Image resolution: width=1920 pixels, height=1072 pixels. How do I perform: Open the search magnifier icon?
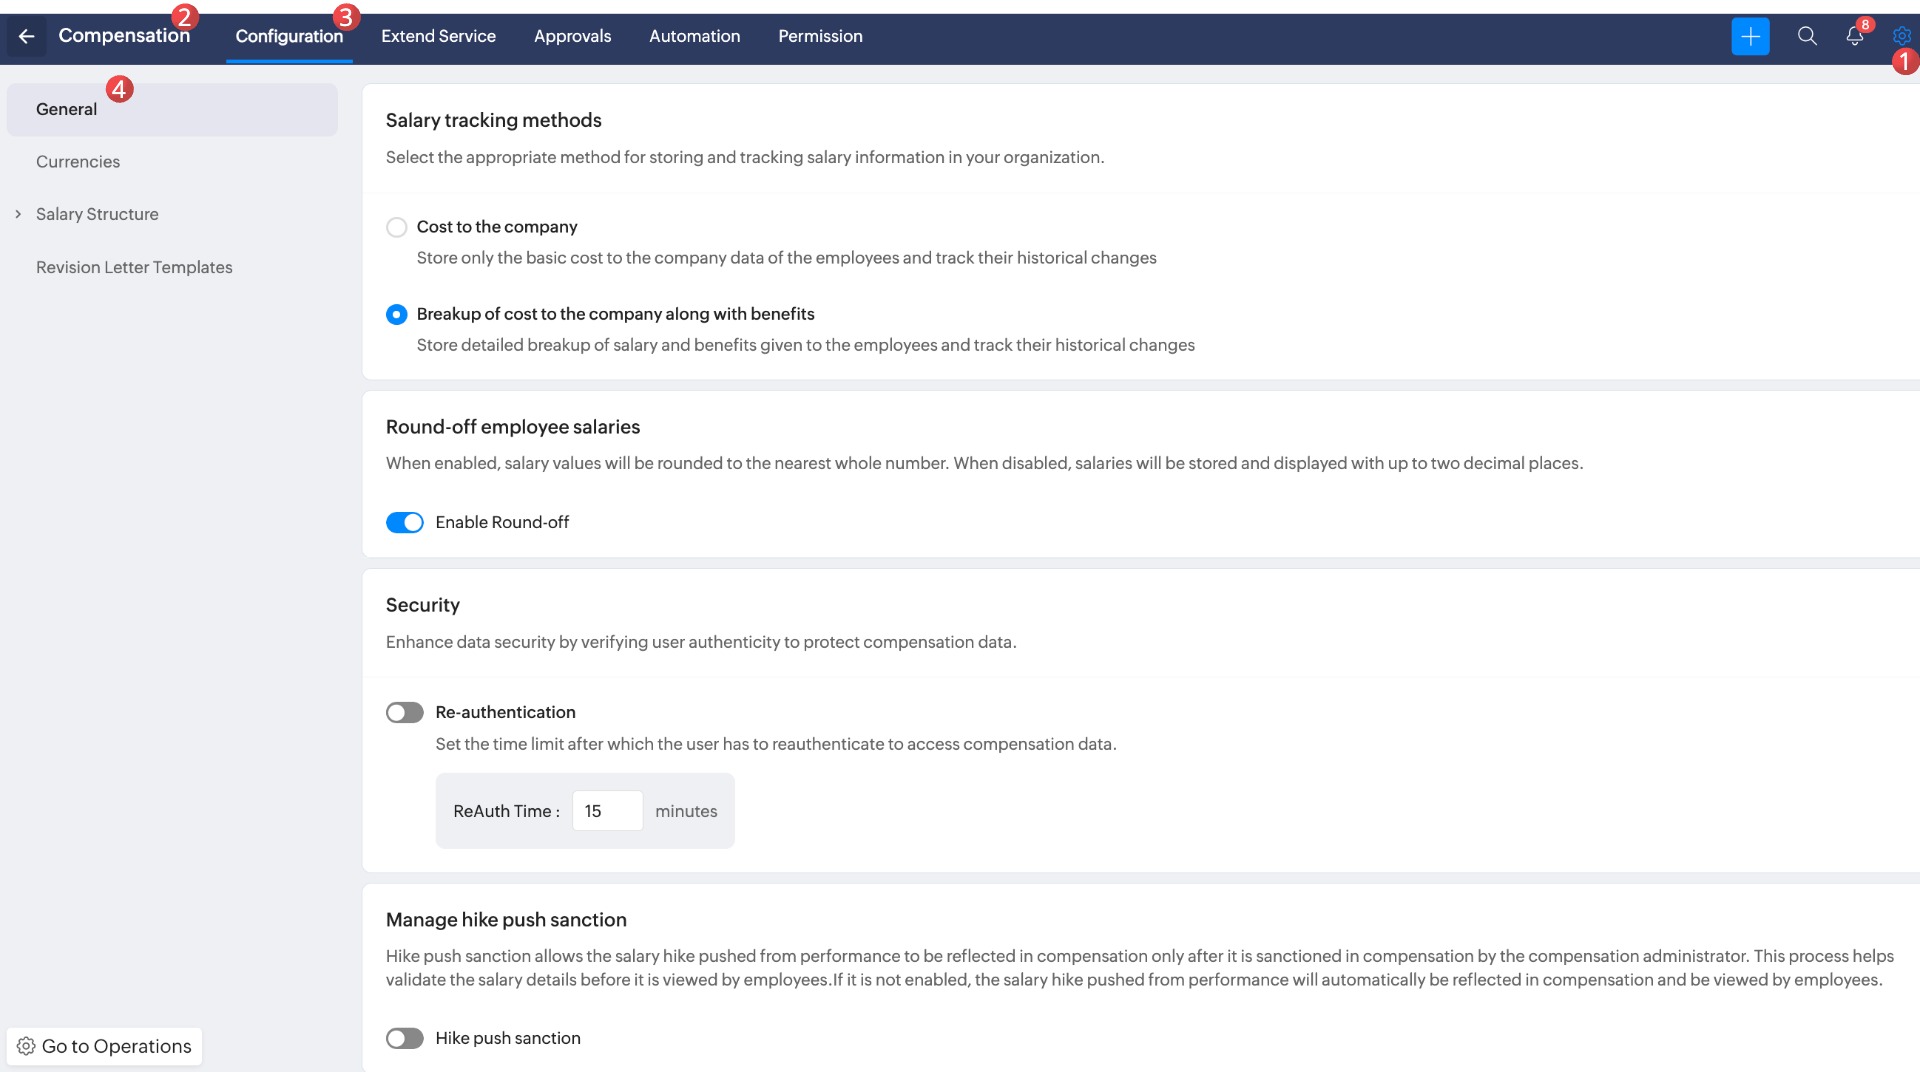(1807, 36)
